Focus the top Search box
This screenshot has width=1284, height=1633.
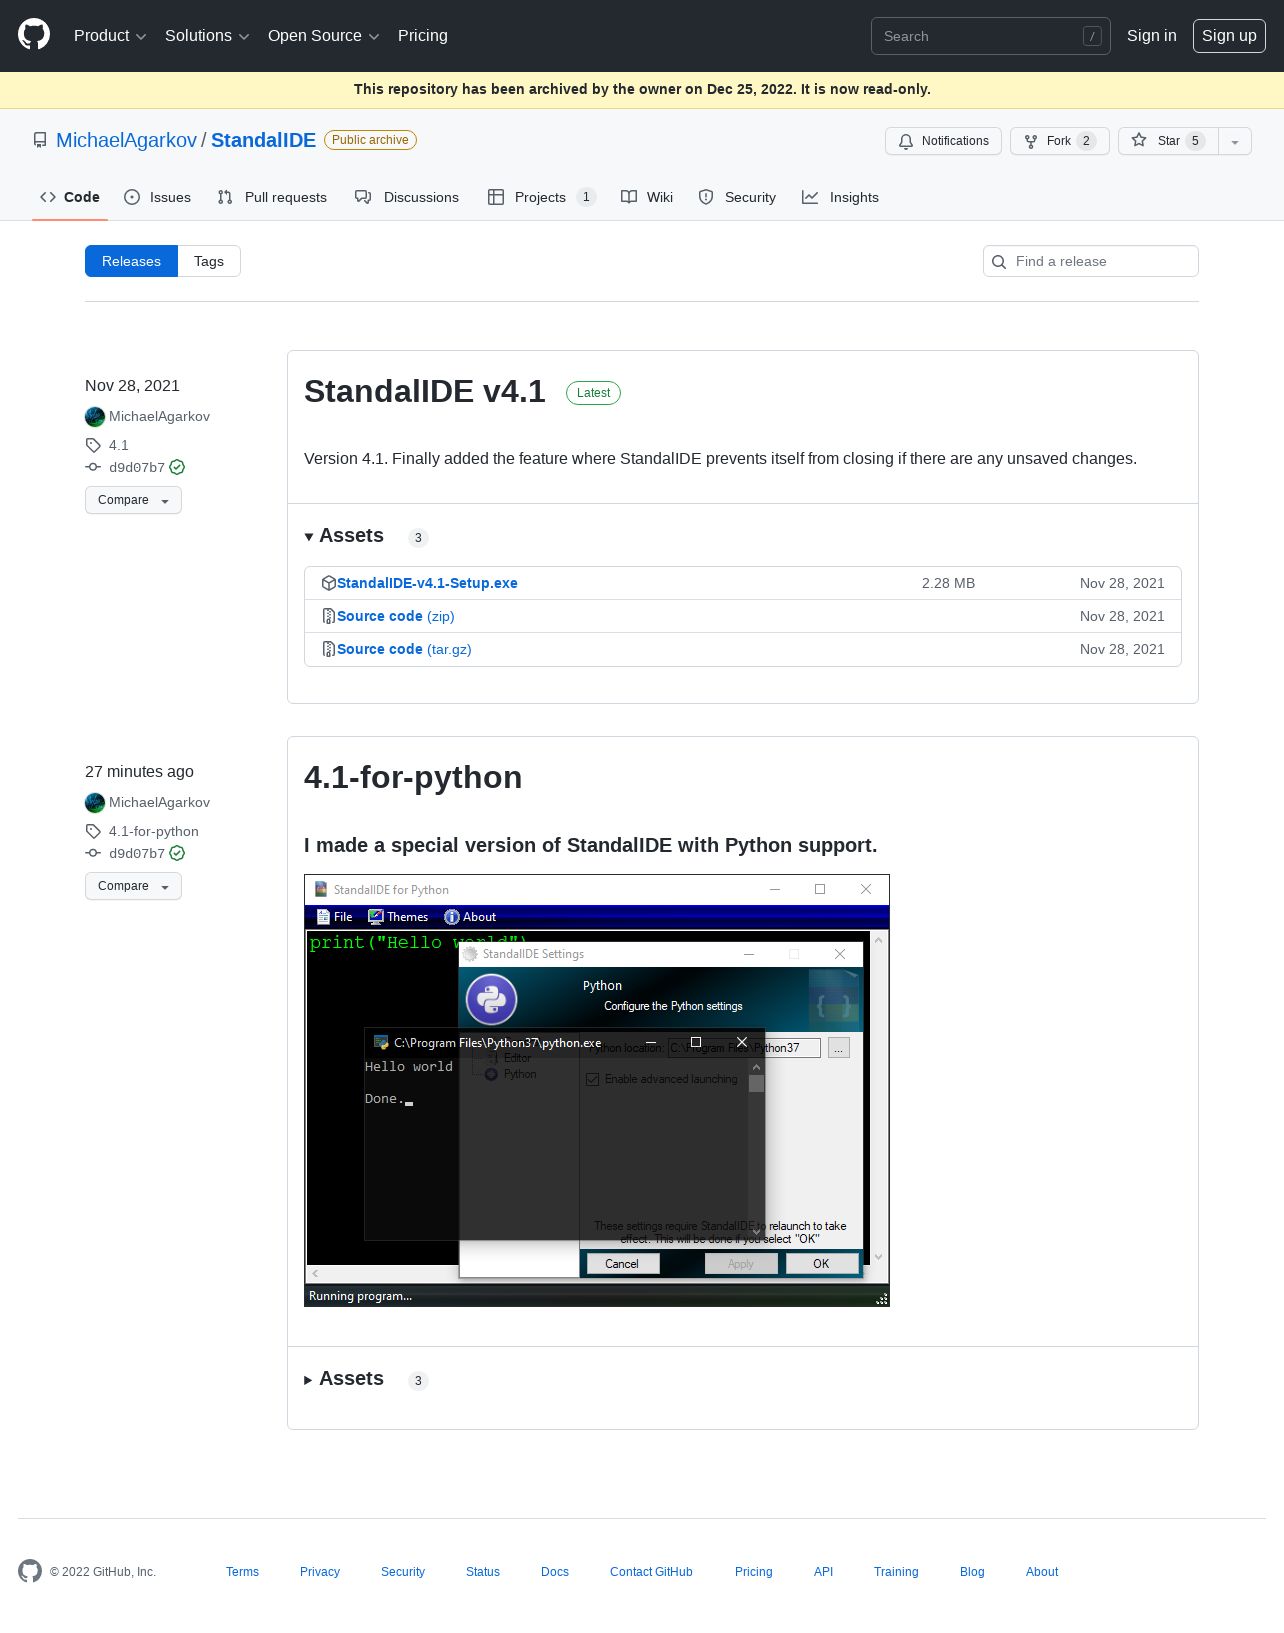point(990,36)
